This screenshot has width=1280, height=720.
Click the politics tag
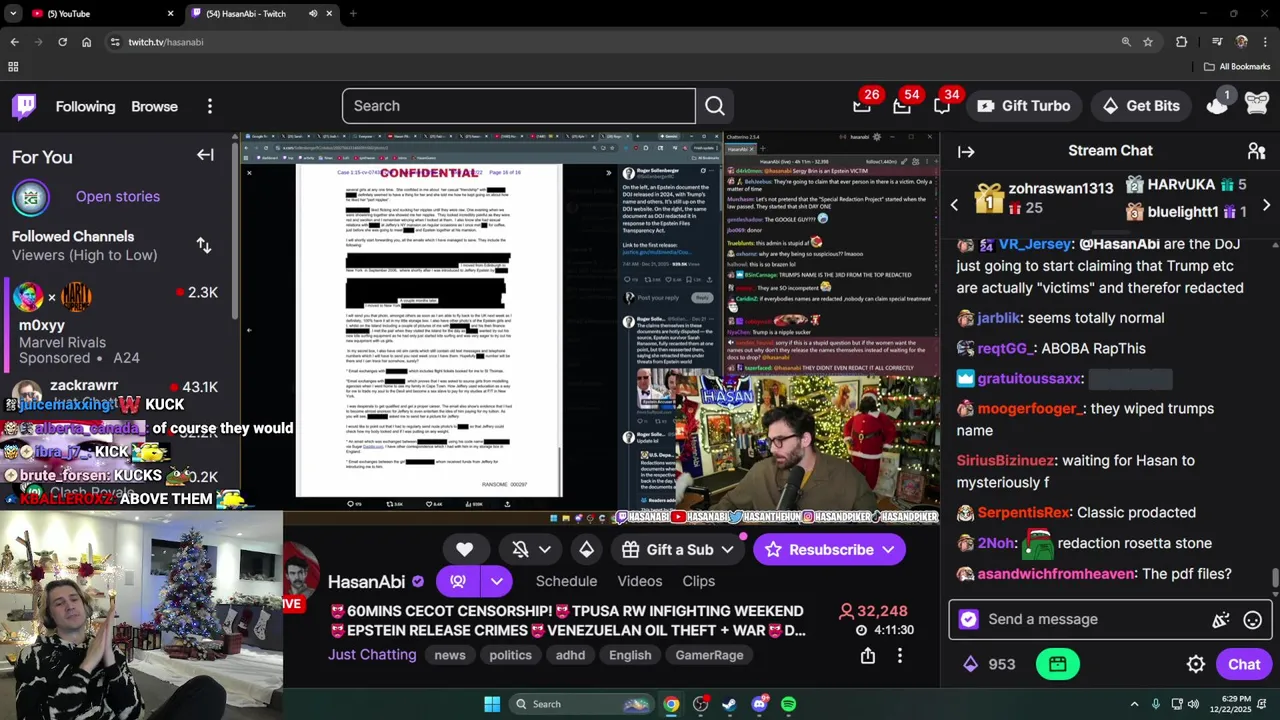click(x=510, y=655)
